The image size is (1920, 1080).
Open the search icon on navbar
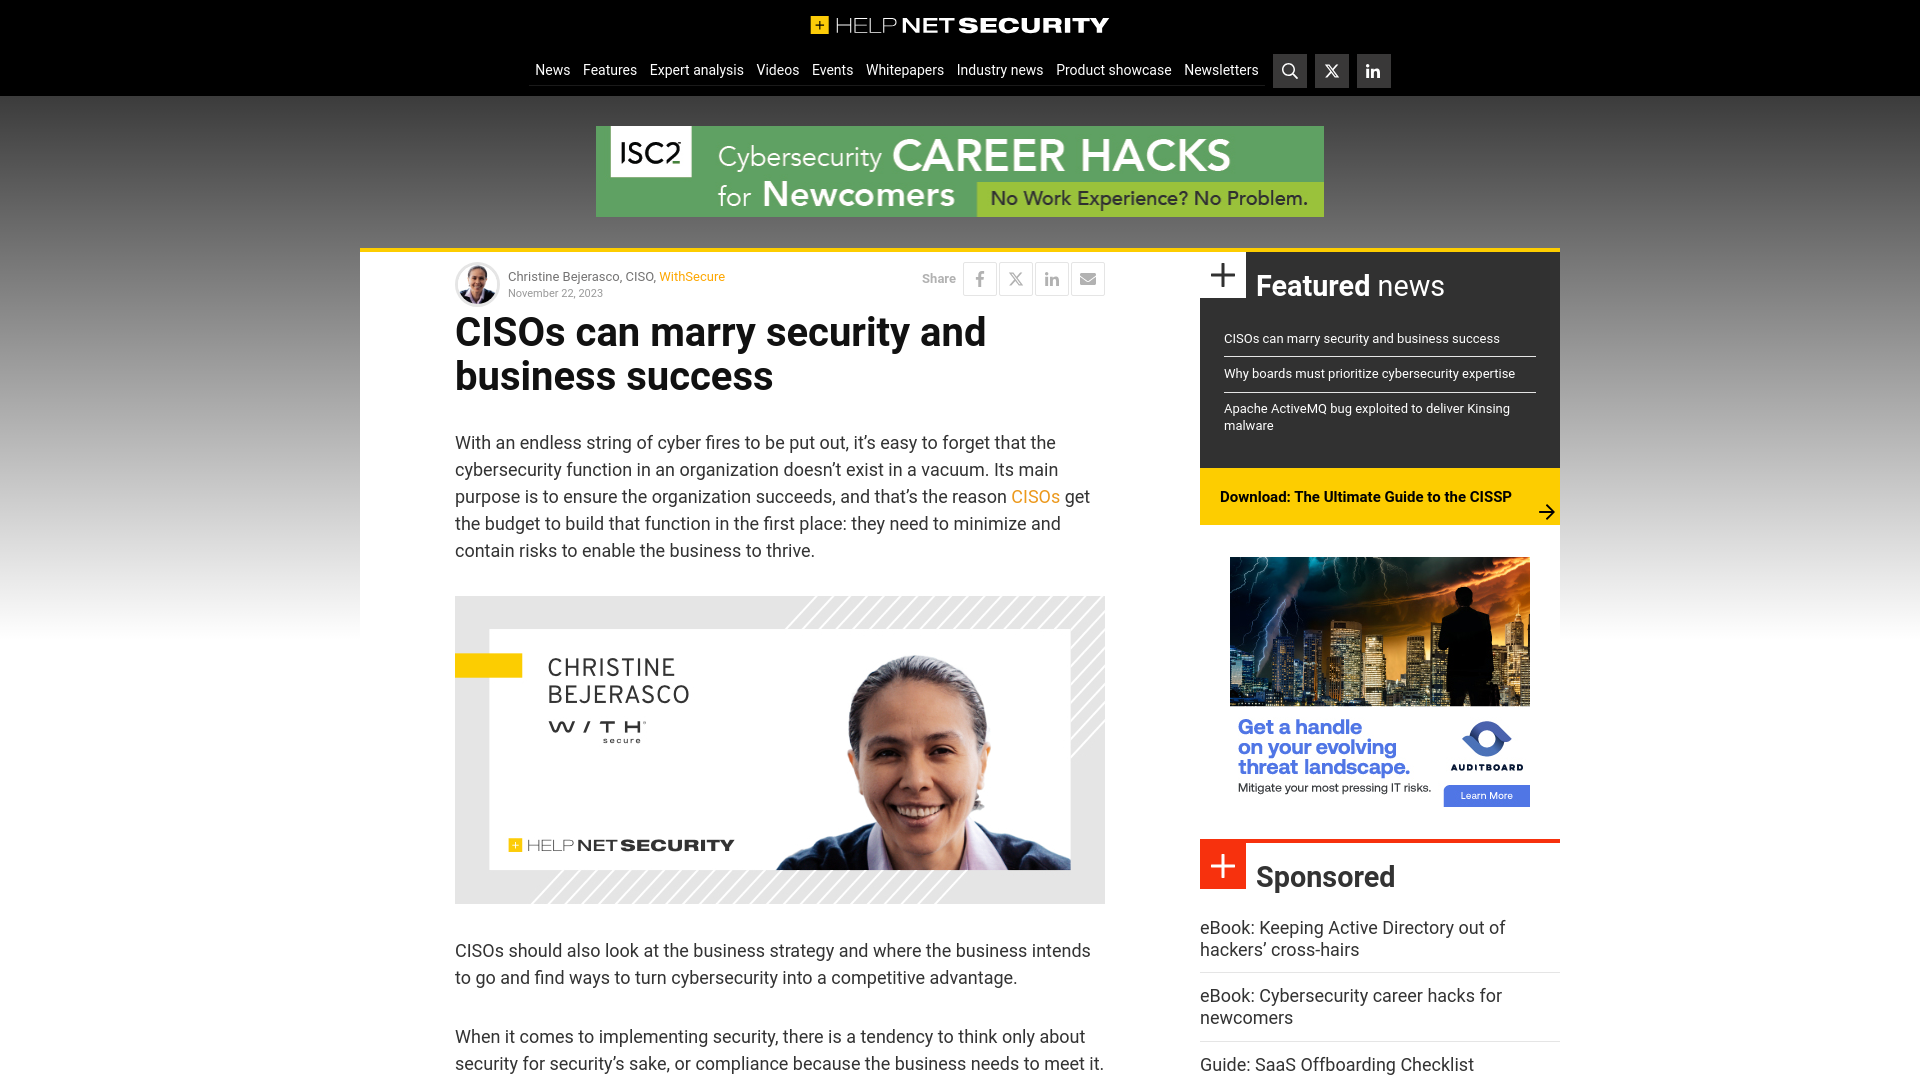(x=1290, y=70)
